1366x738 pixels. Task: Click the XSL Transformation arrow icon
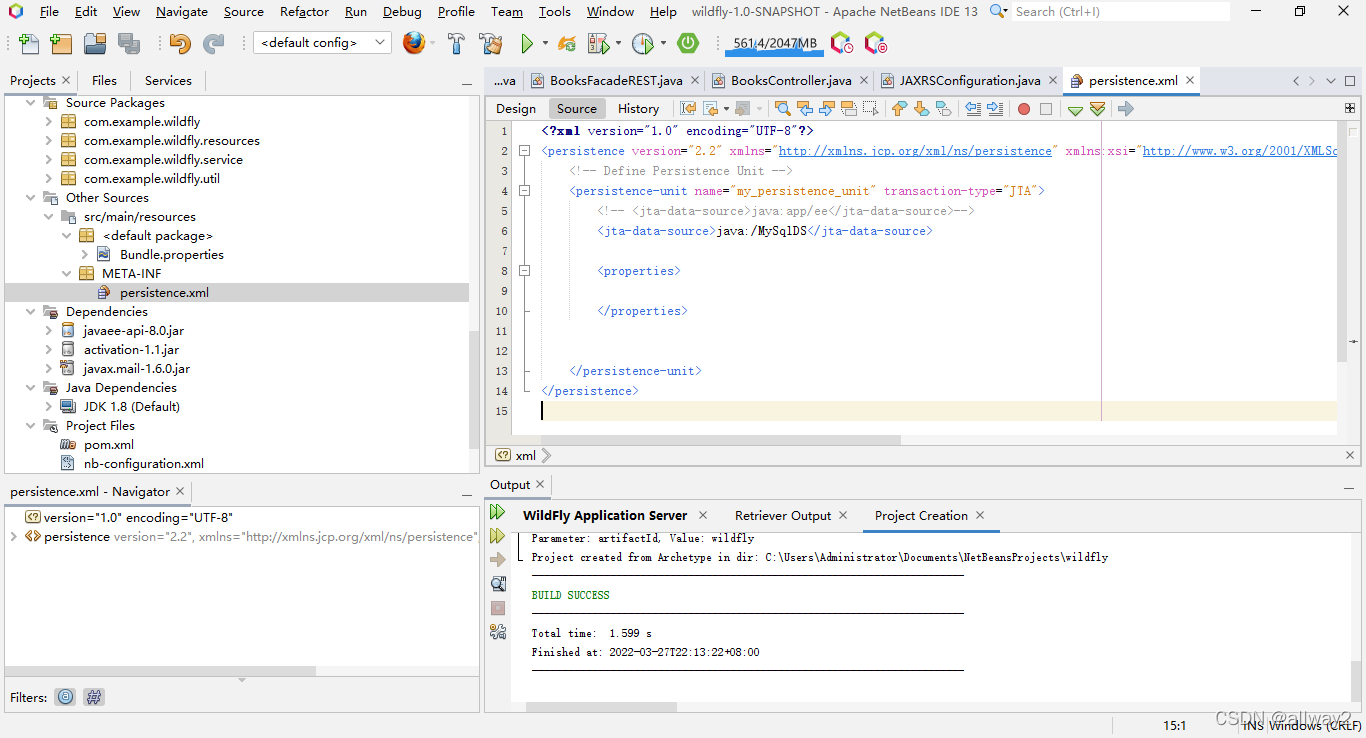1126,109
